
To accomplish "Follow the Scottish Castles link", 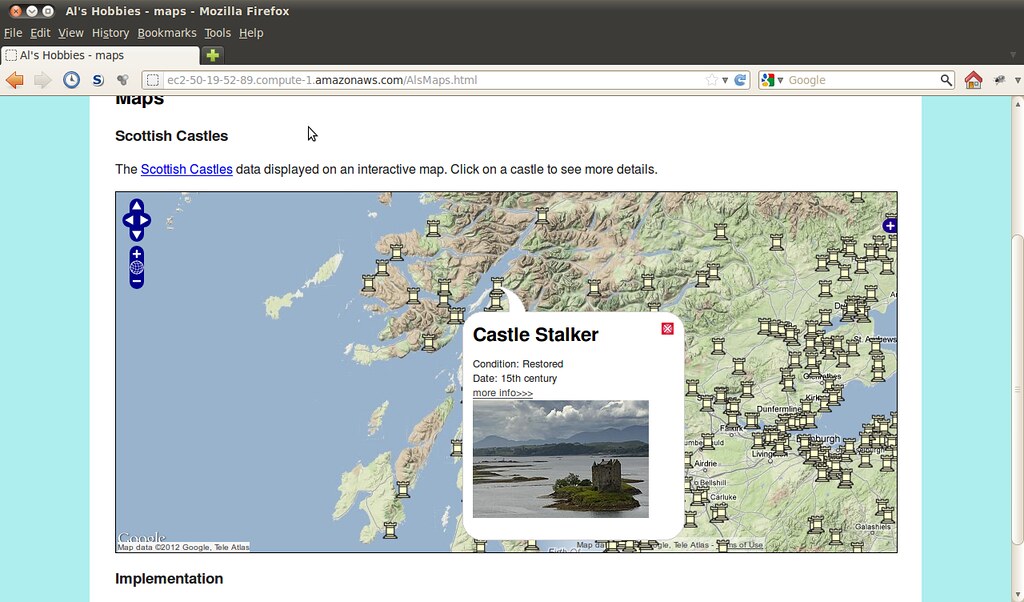I will click(x=186, y=169).
